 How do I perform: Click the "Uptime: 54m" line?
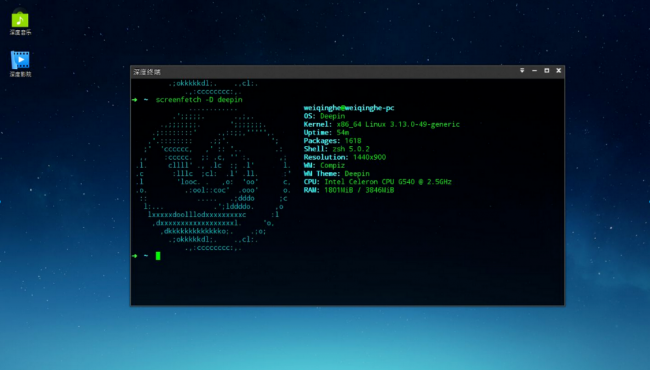326,133
